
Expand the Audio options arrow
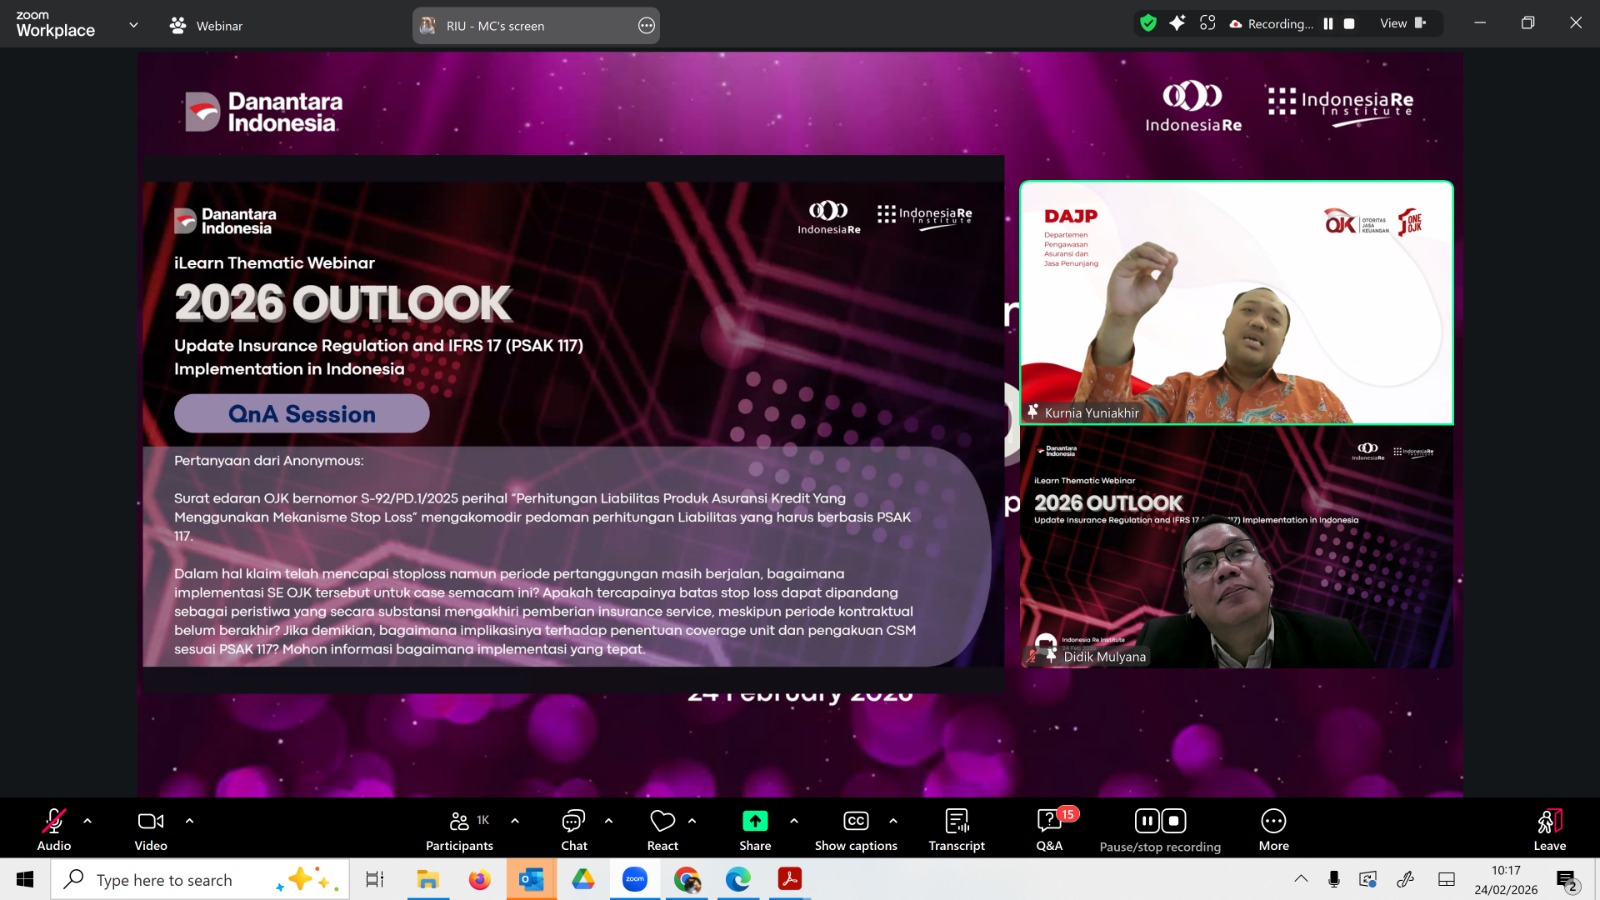(x=88, y=821)
